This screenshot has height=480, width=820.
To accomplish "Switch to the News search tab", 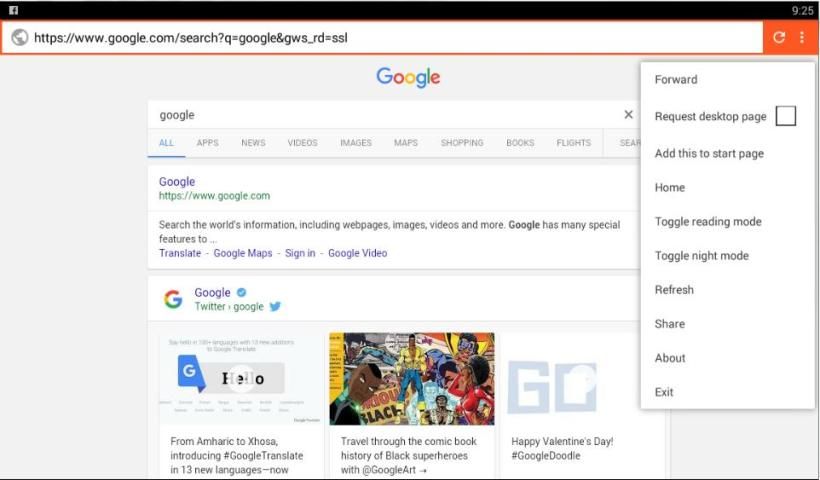I will coord(253,143).
